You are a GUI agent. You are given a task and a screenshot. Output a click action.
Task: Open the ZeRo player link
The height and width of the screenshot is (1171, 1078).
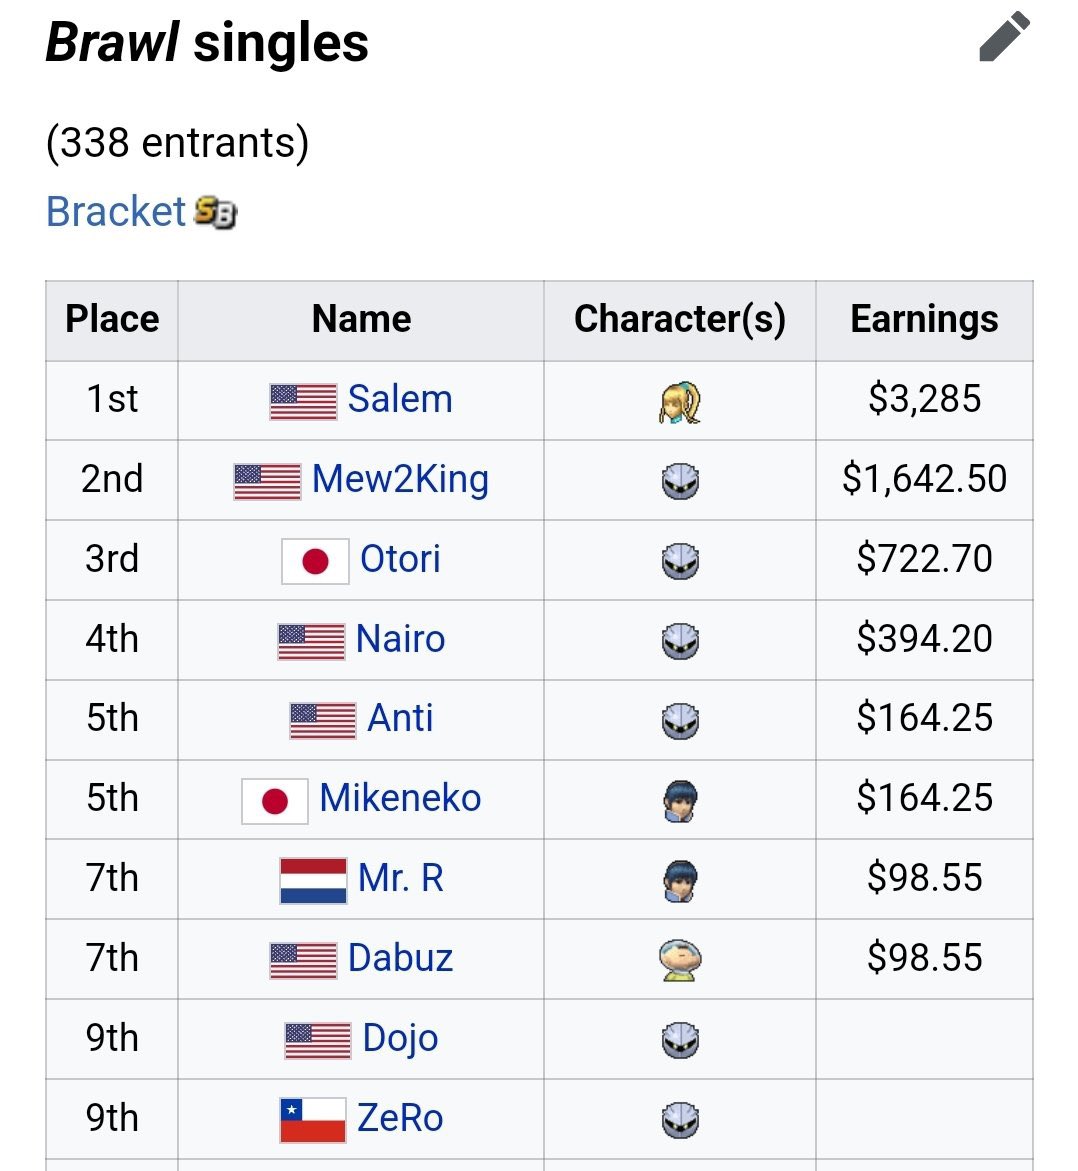coord(400,1117)
